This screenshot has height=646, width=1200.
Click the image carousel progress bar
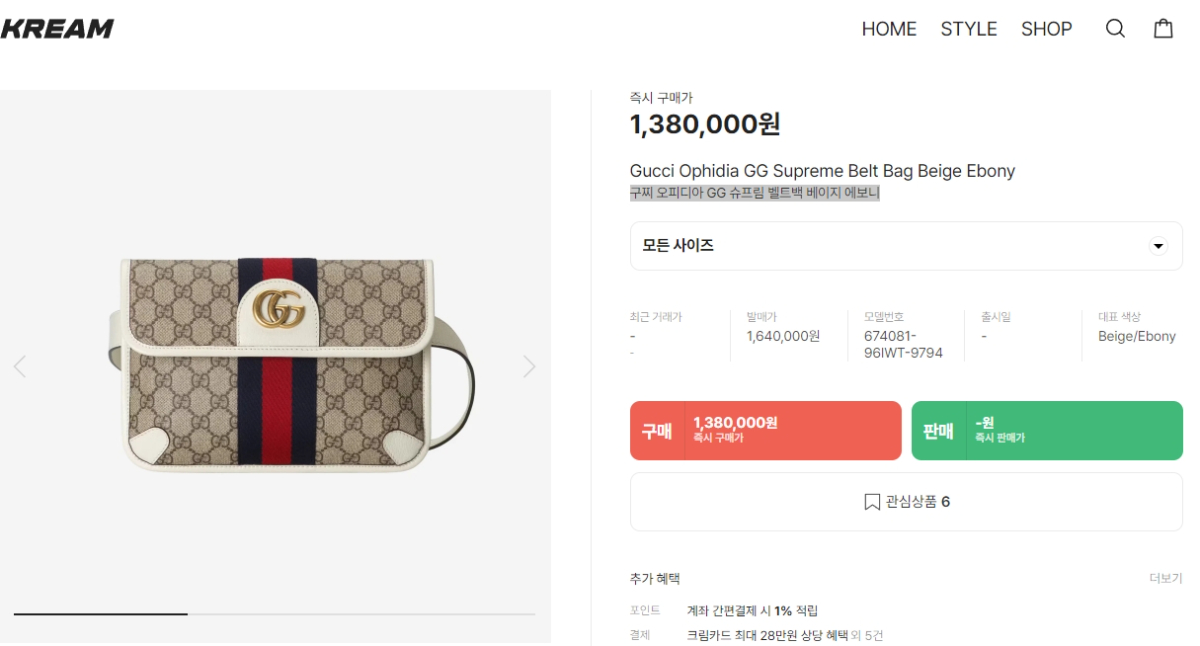click(274, 613)
